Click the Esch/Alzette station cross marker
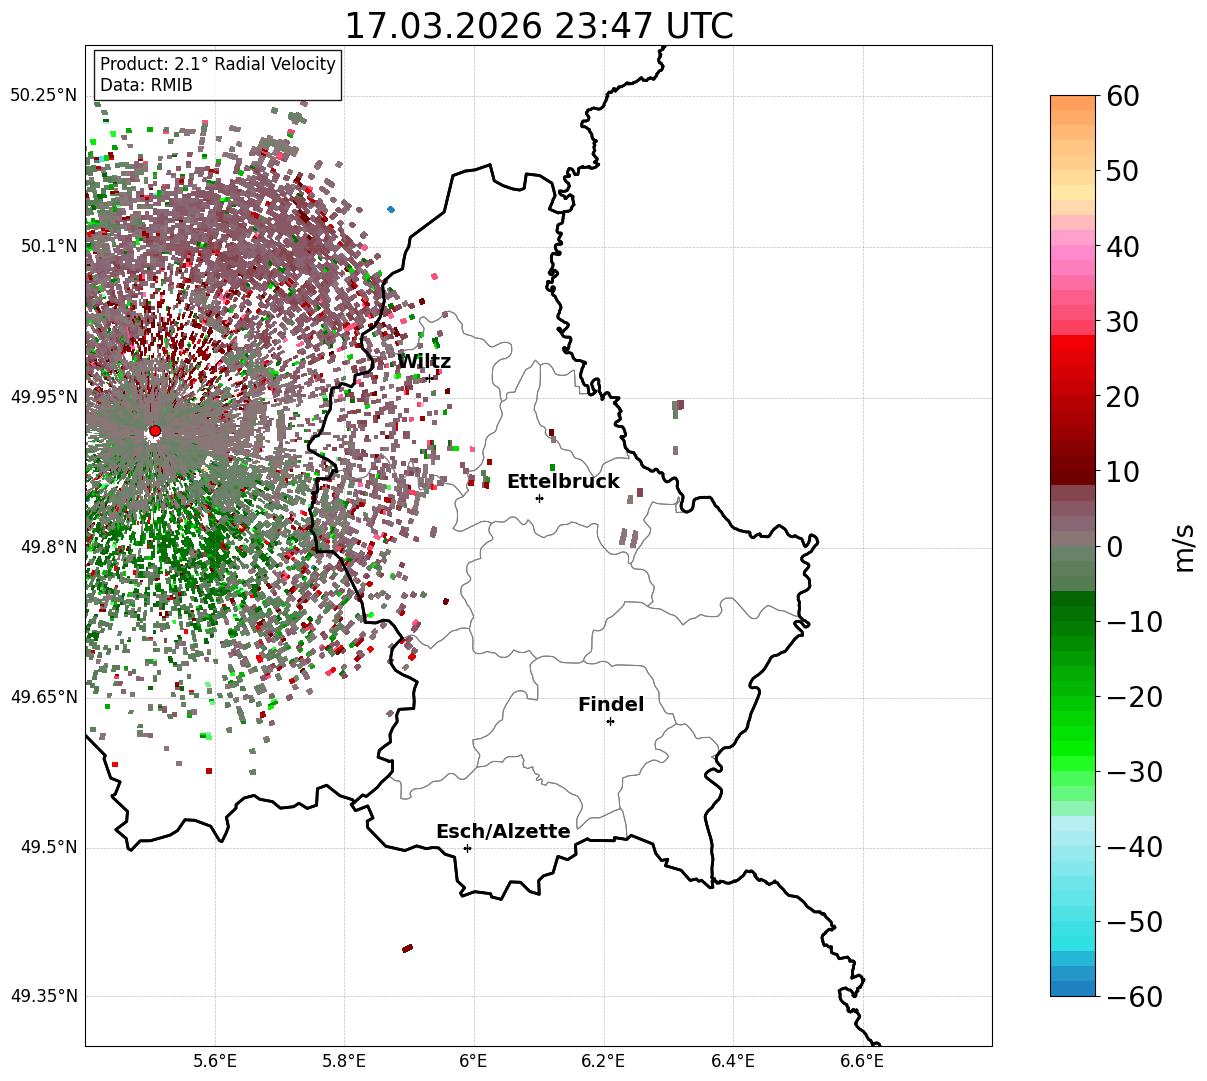Screen dimensions: 1207x1081 pos(467,848)
